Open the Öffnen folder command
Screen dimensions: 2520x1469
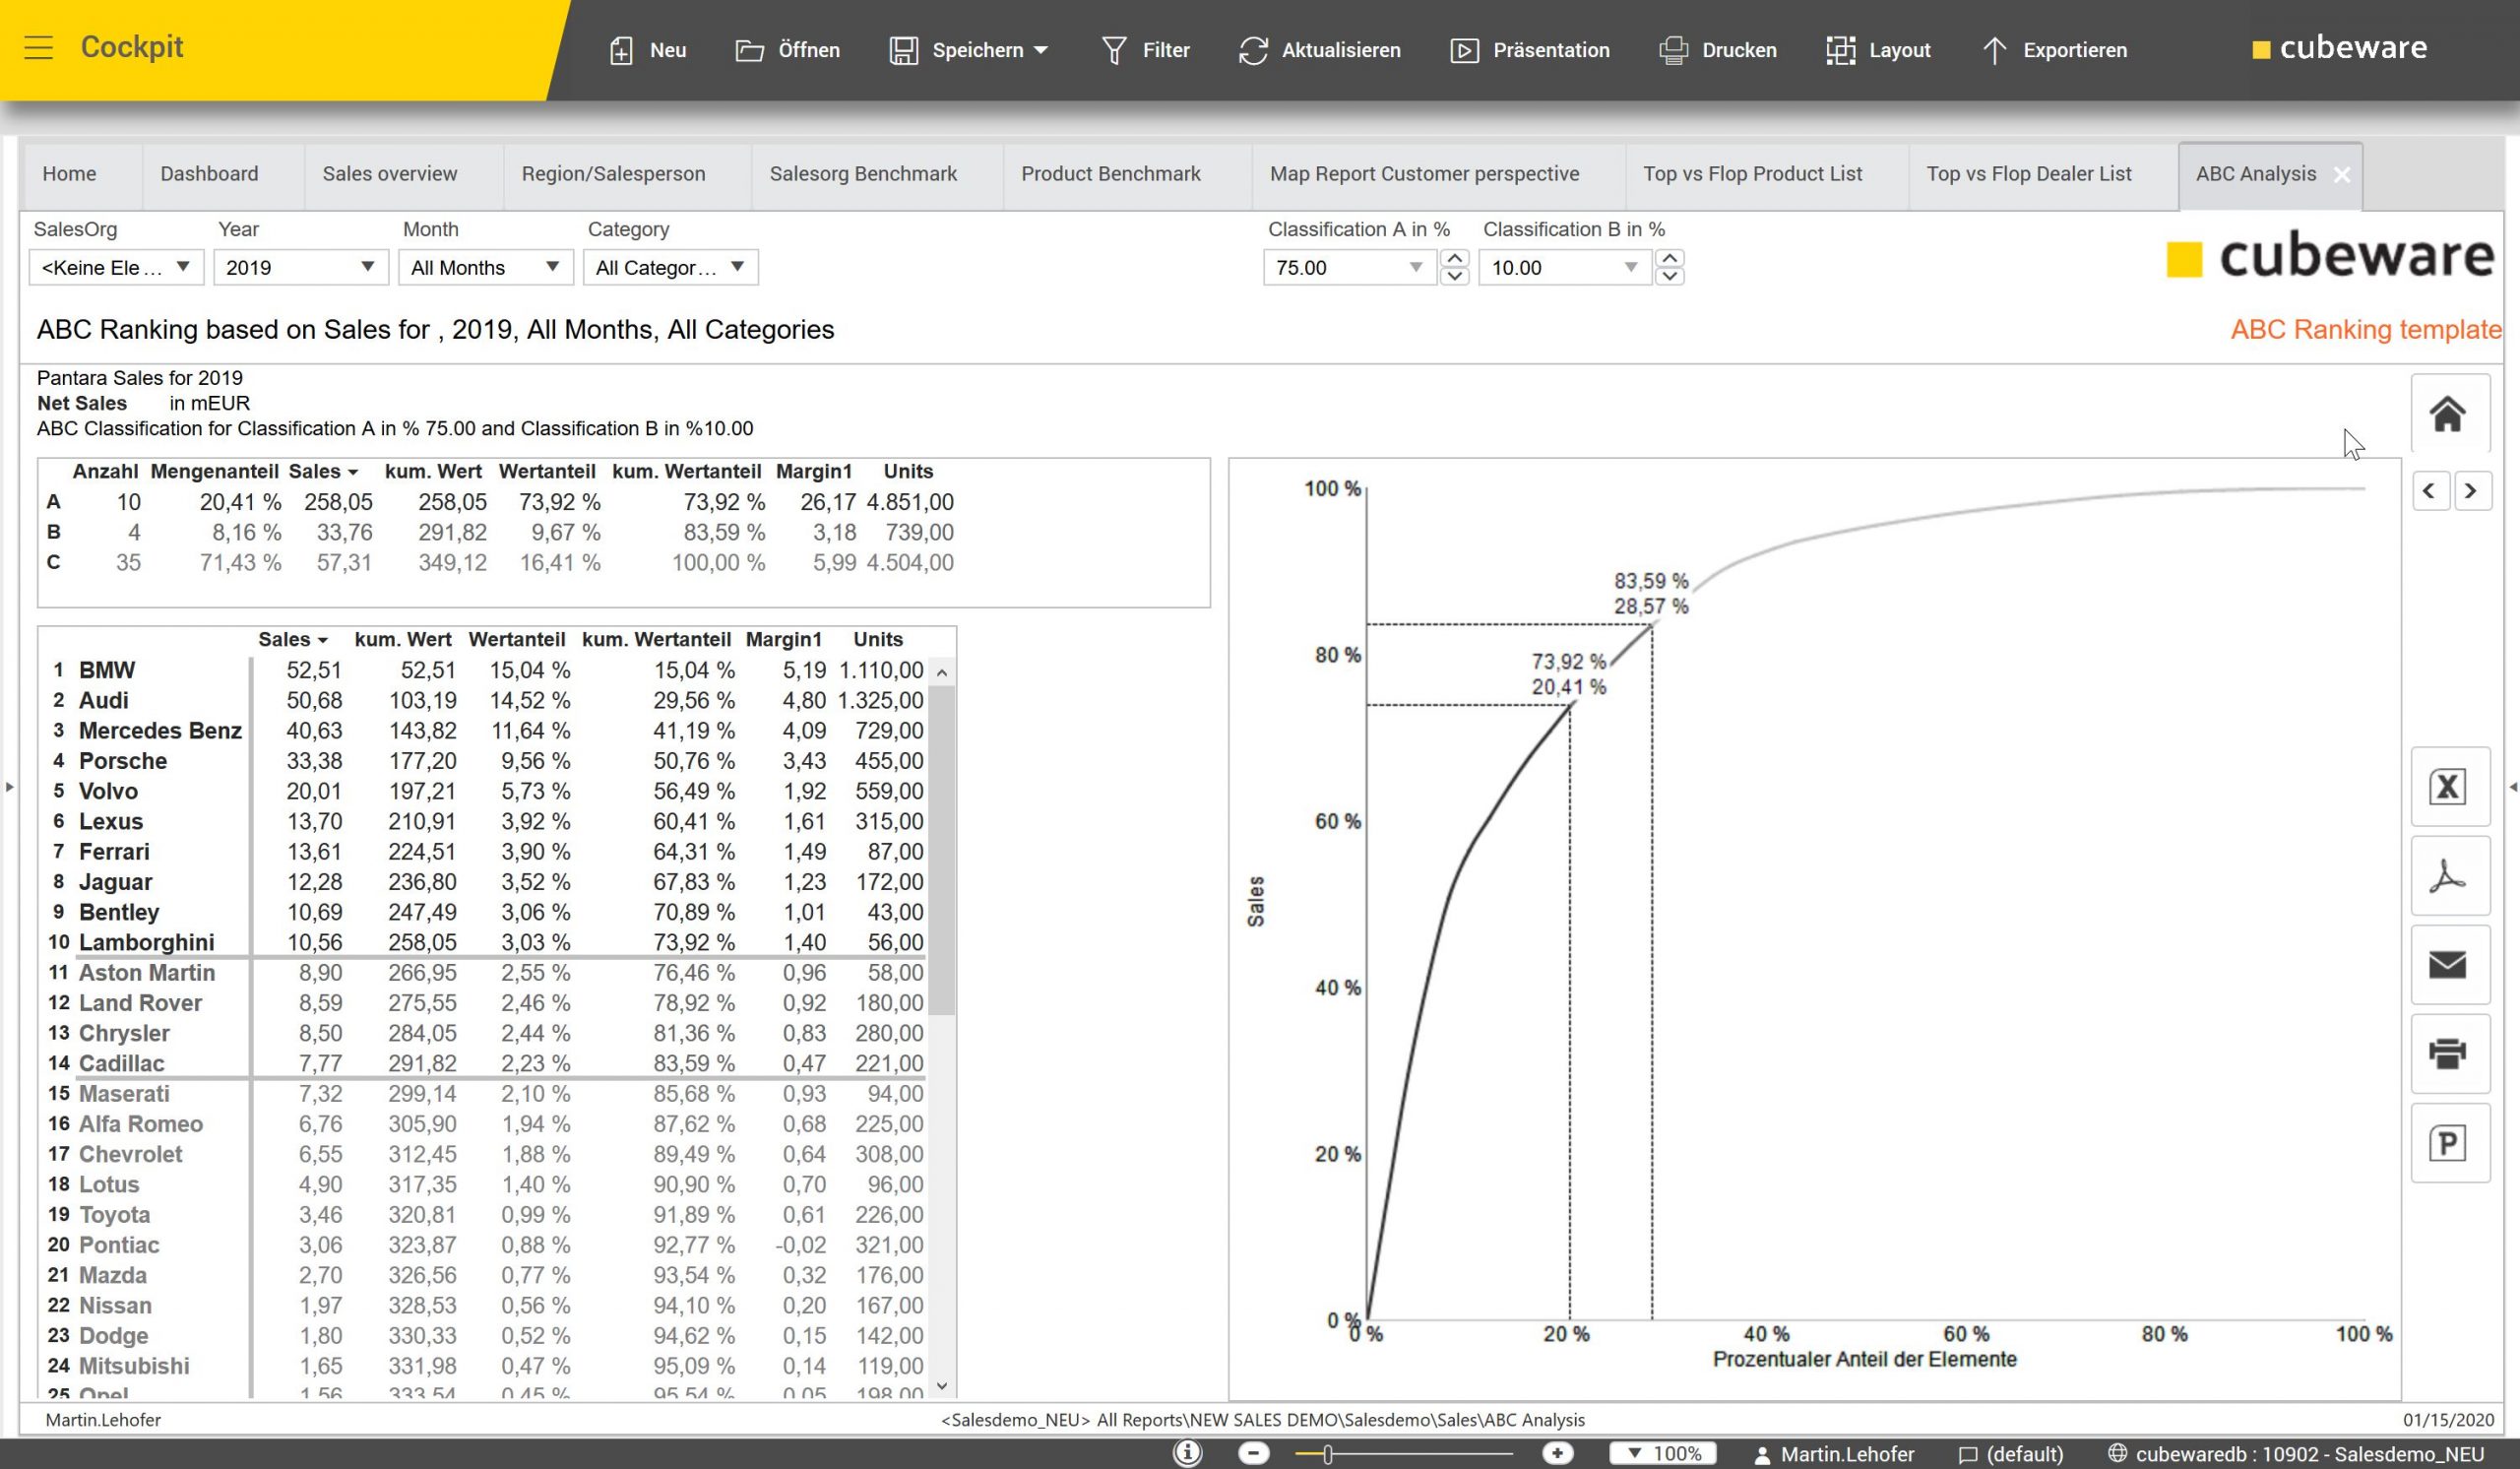tap(788, 50)
